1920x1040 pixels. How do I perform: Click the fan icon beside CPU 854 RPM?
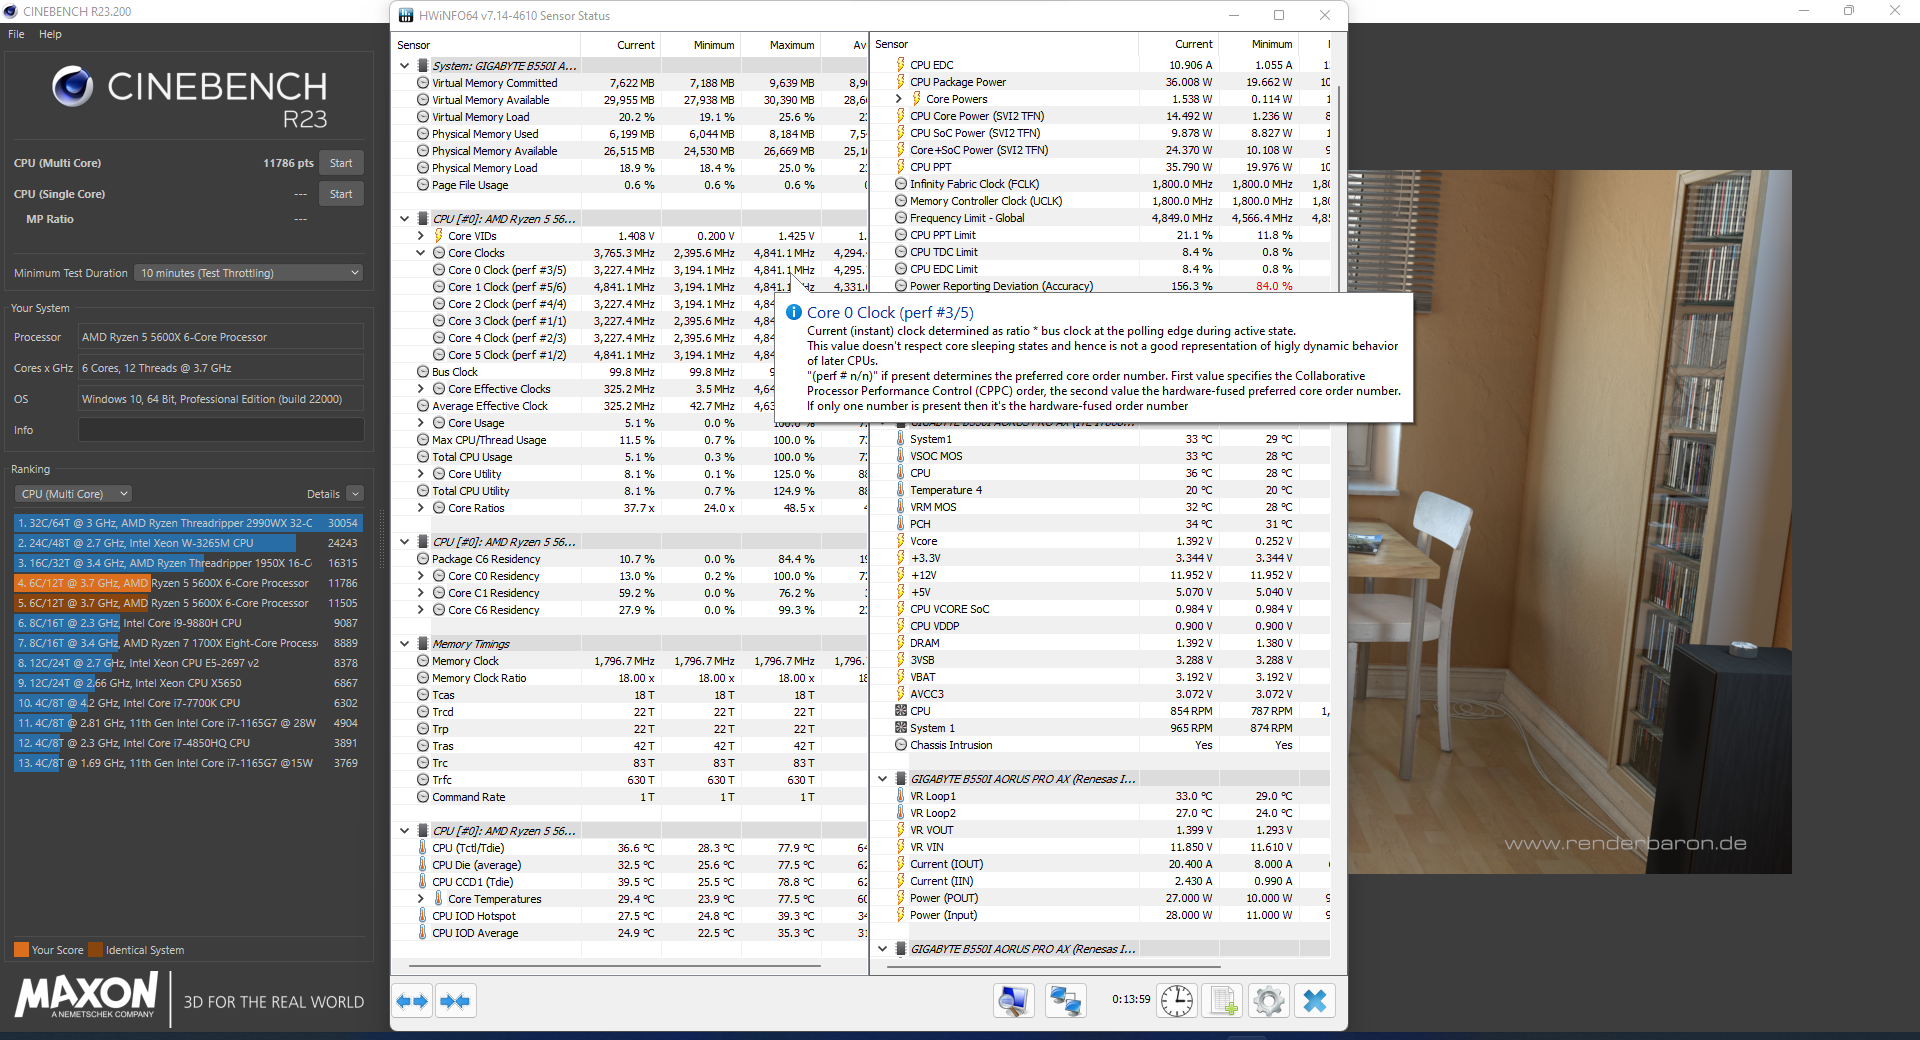[900, 711]
